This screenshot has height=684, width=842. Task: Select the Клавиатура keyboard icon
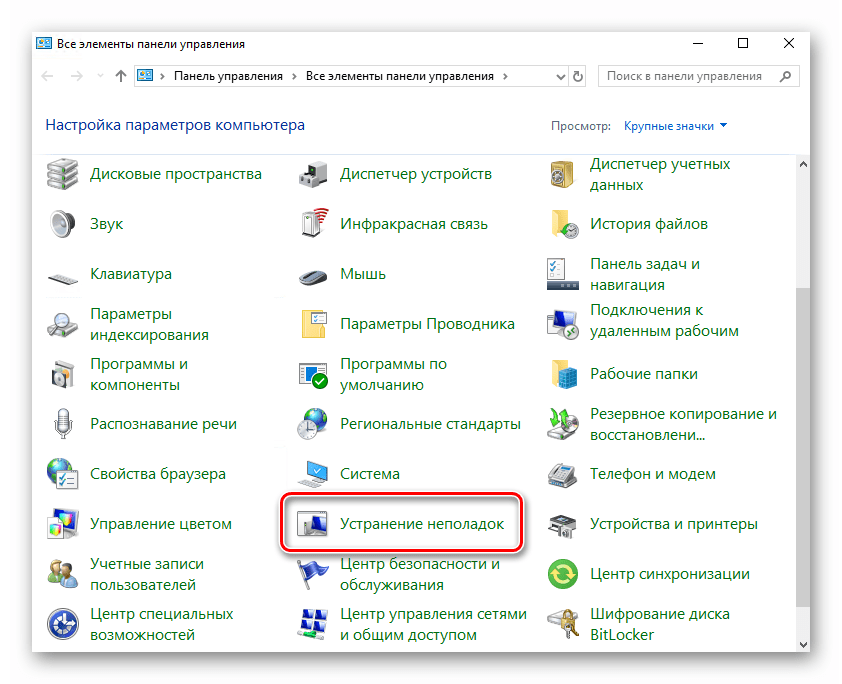63,278
